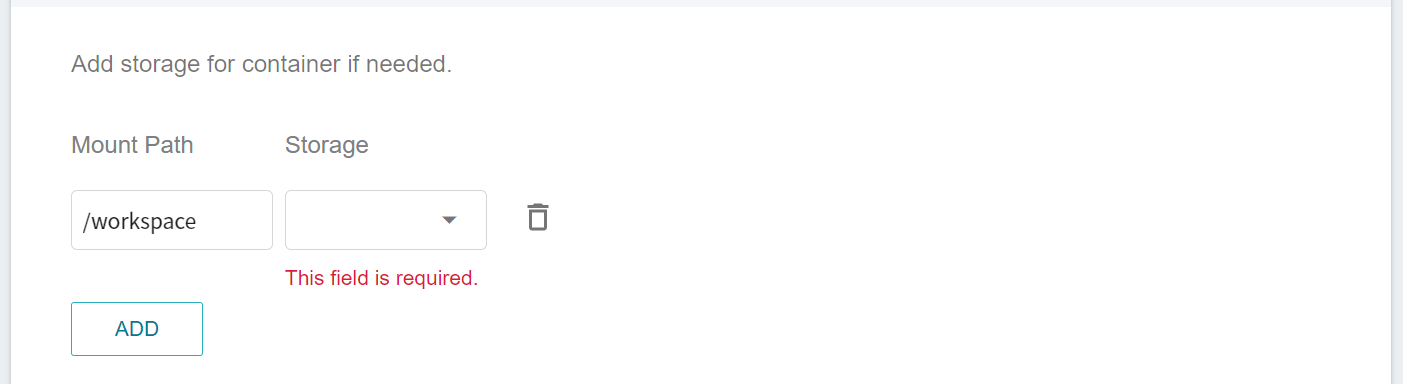Click the Mount Path column label

tap(132, 145)
